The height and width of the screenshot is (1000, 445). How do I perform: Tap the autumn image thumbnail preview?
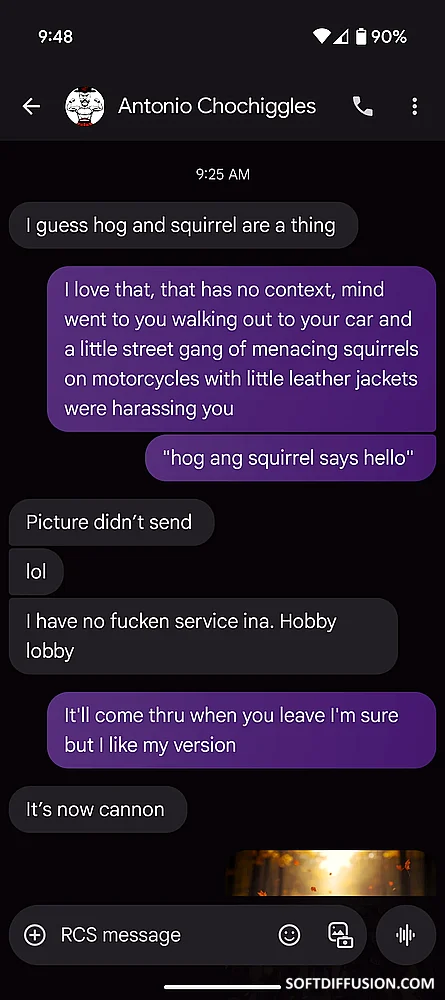(327, 872)
